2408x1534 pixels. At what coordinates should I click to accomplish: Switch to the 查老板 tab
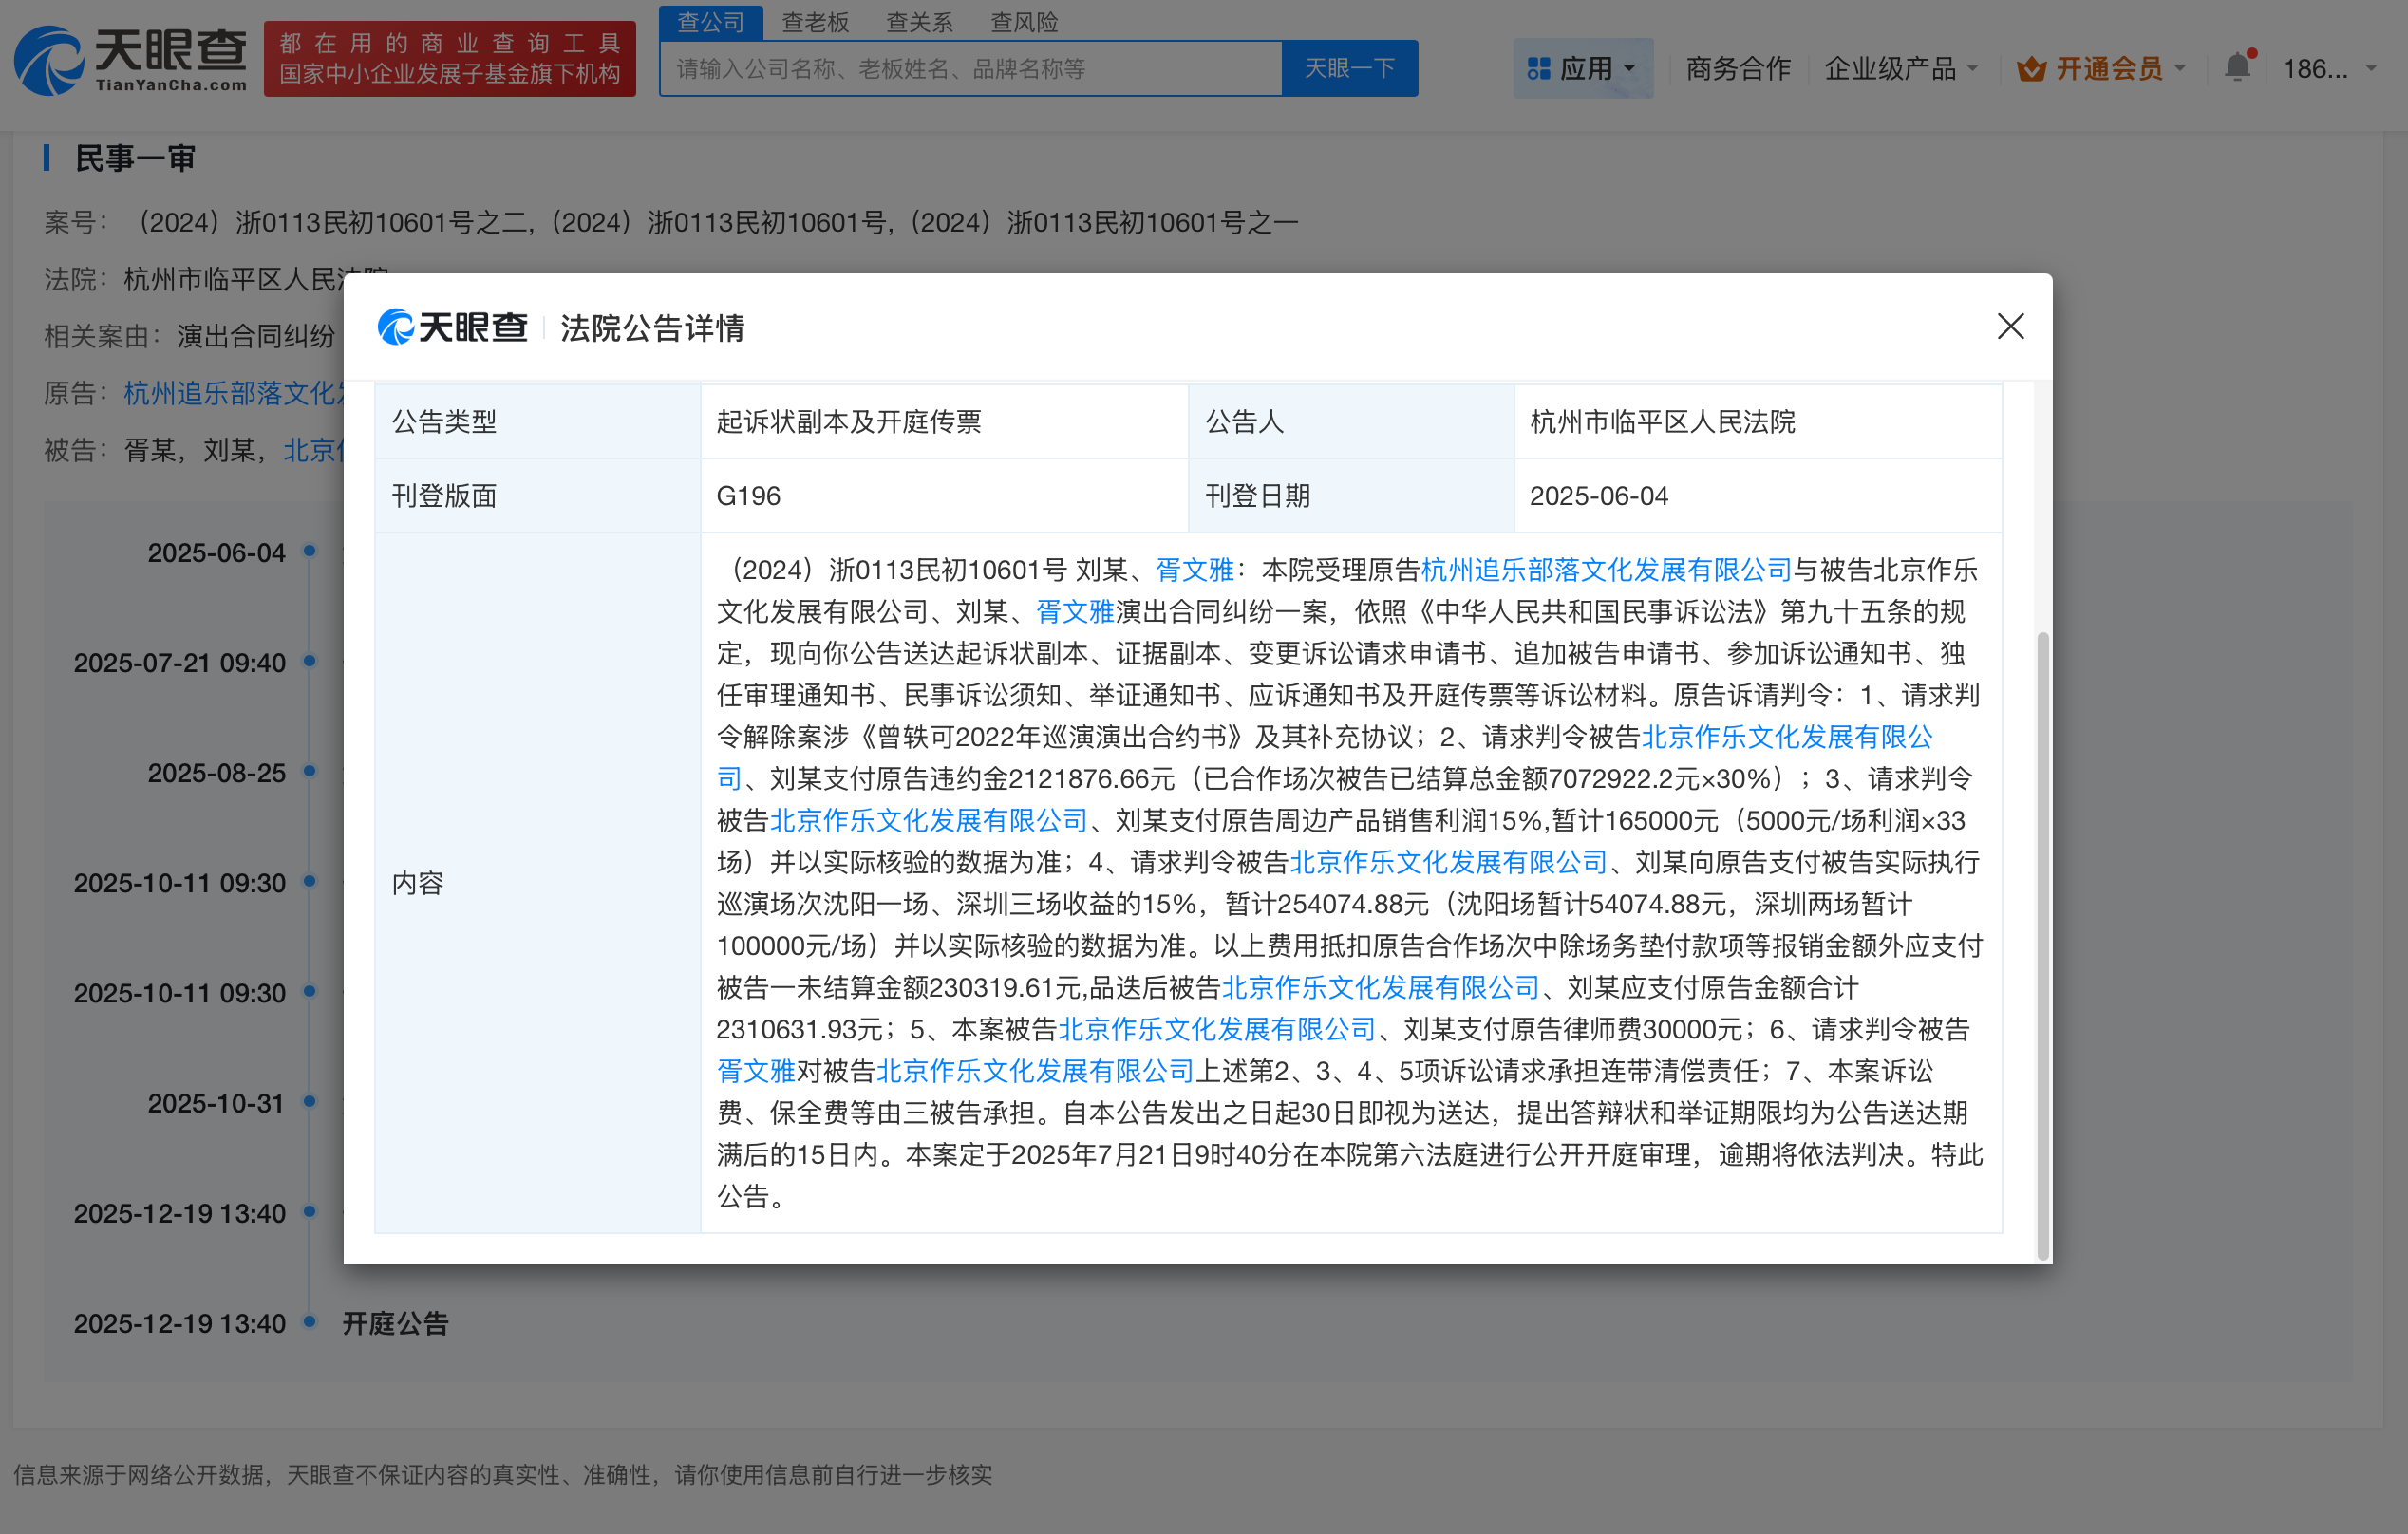coord(816,22)
